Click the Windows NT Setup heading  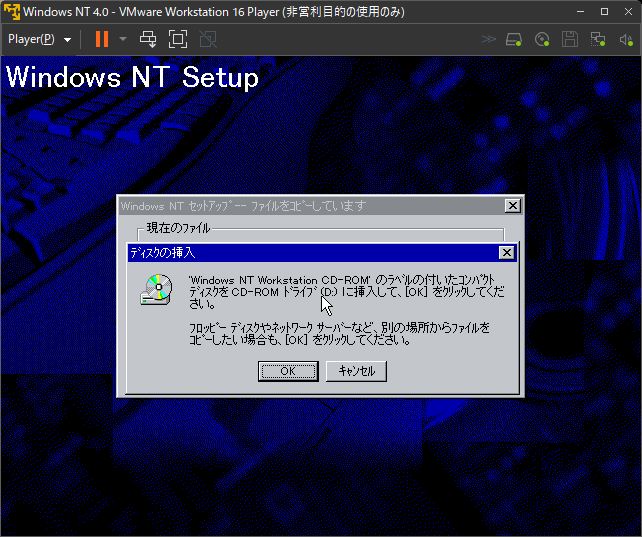click(132, 77)
